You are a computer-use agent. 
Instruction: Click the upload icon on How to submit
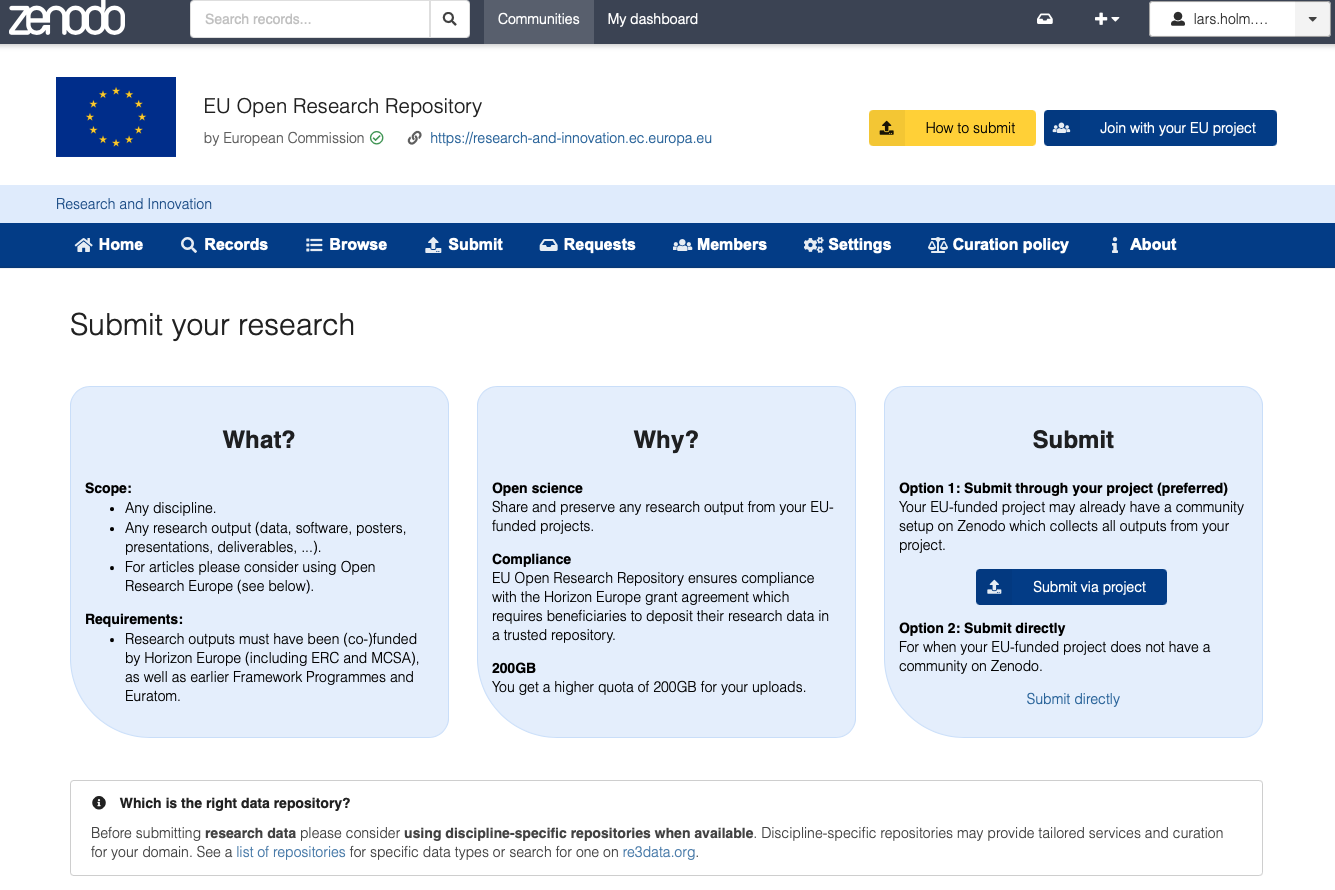887,128
